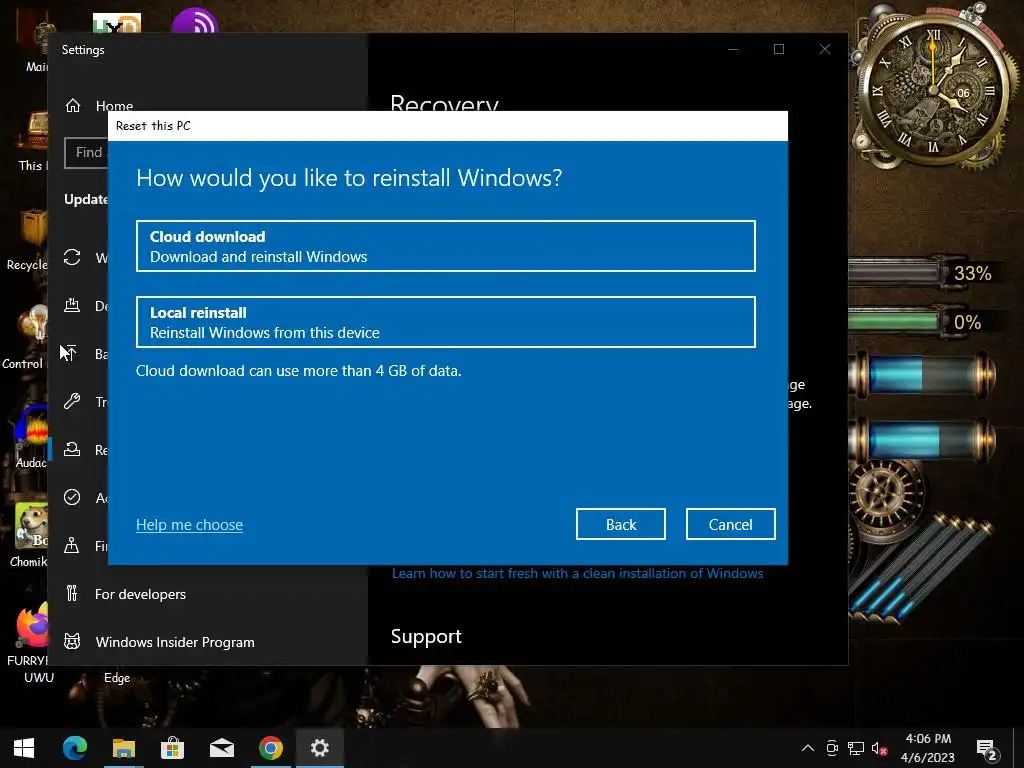1024x768 pixels.
Task: Cancel the Reset this PC dialog
Action: coord(730,524)
